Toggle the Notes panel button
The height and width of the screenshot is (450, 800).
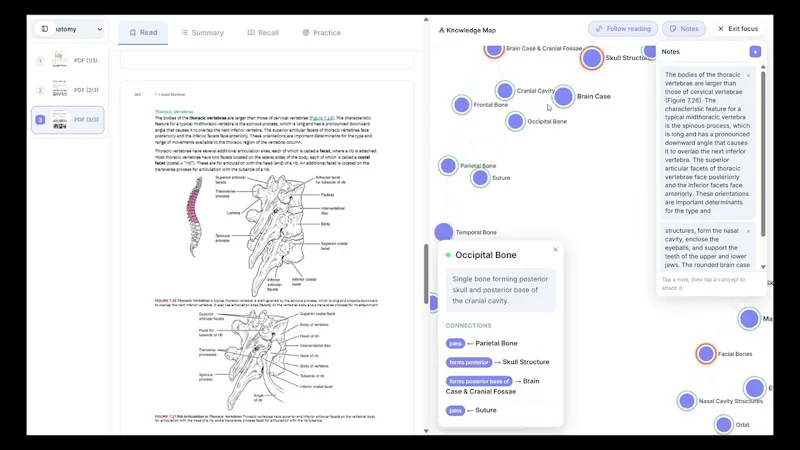click(x=684, y=29)
